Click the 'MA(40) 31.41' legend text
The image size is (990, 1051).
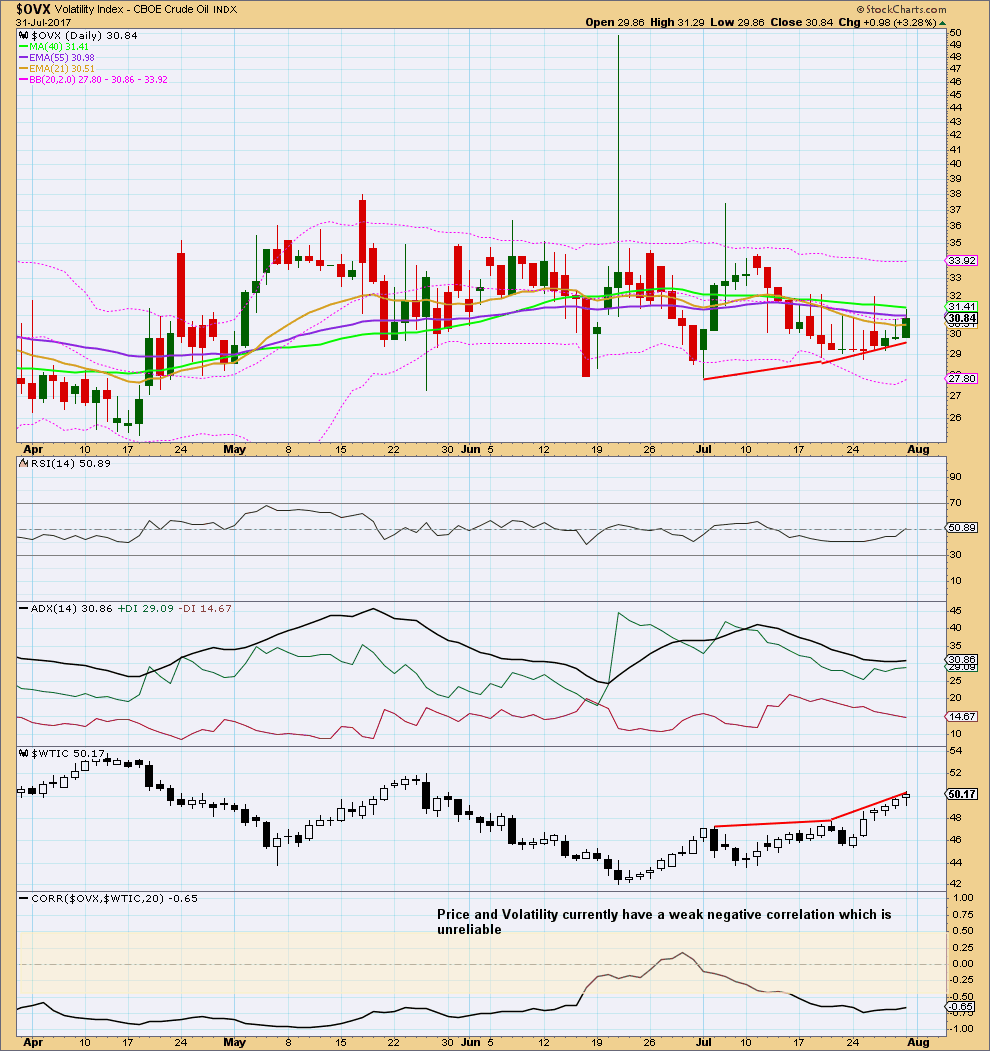point(59,47)
